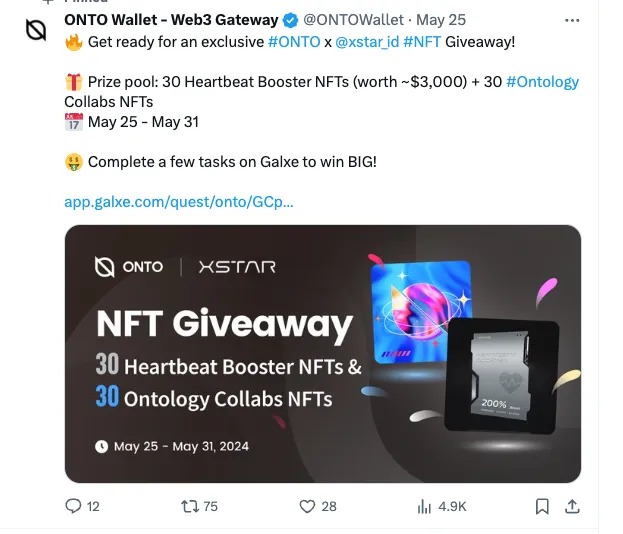623x534 pixels.
Task: Reply to the ONTO giveaway tweet
Action: tap(73, 506)
